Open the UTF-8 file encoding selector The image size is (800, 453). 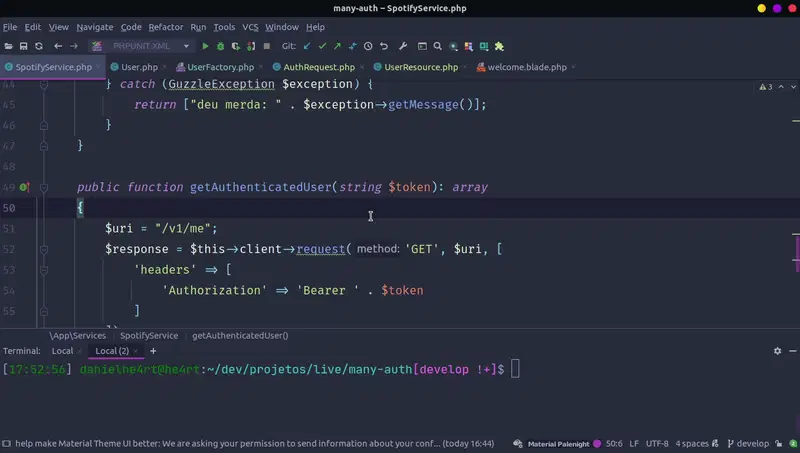click(x=656, y=443)
